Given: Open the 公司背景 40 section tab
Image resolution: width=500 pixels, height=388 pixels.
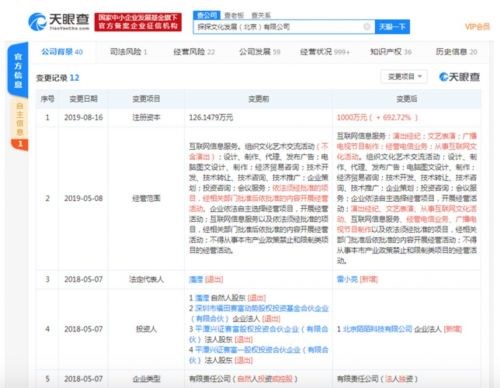Looking at the screenshot, I should point(62,52).
